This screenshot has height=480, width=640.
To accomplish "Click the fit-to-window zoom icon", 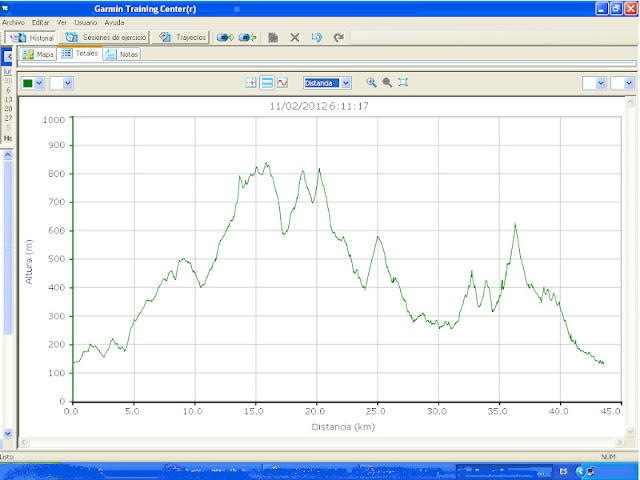I will click(403, 82).
